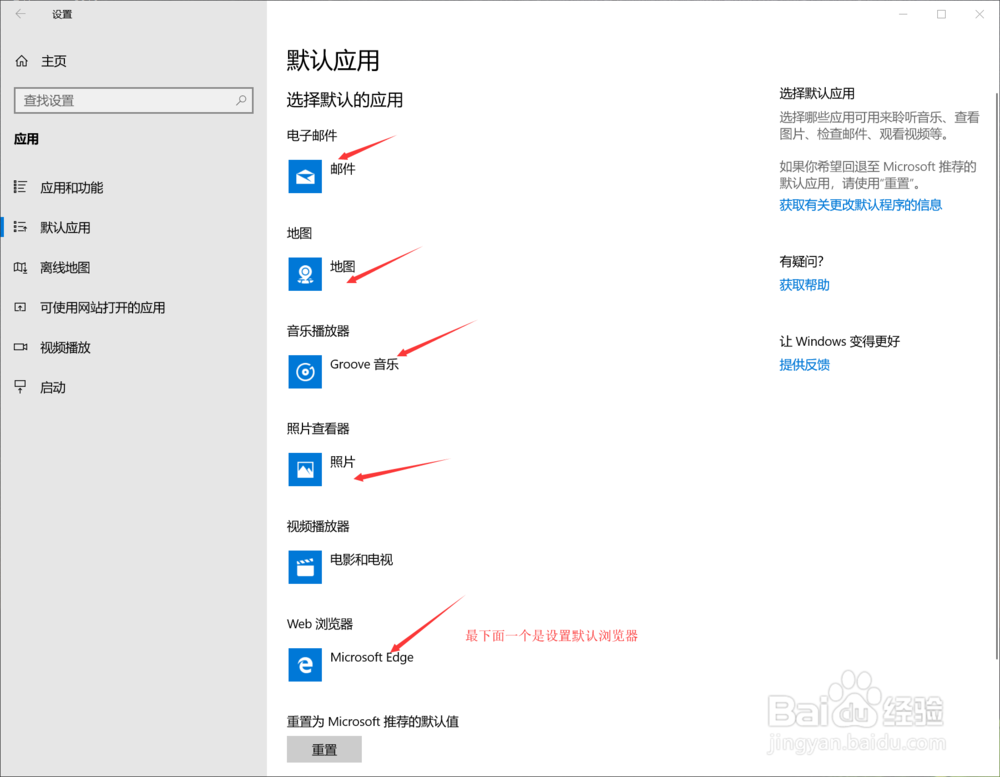Change default photo viewer 照片
This screenshot has width=1000, height=777.
pos(342,462)
